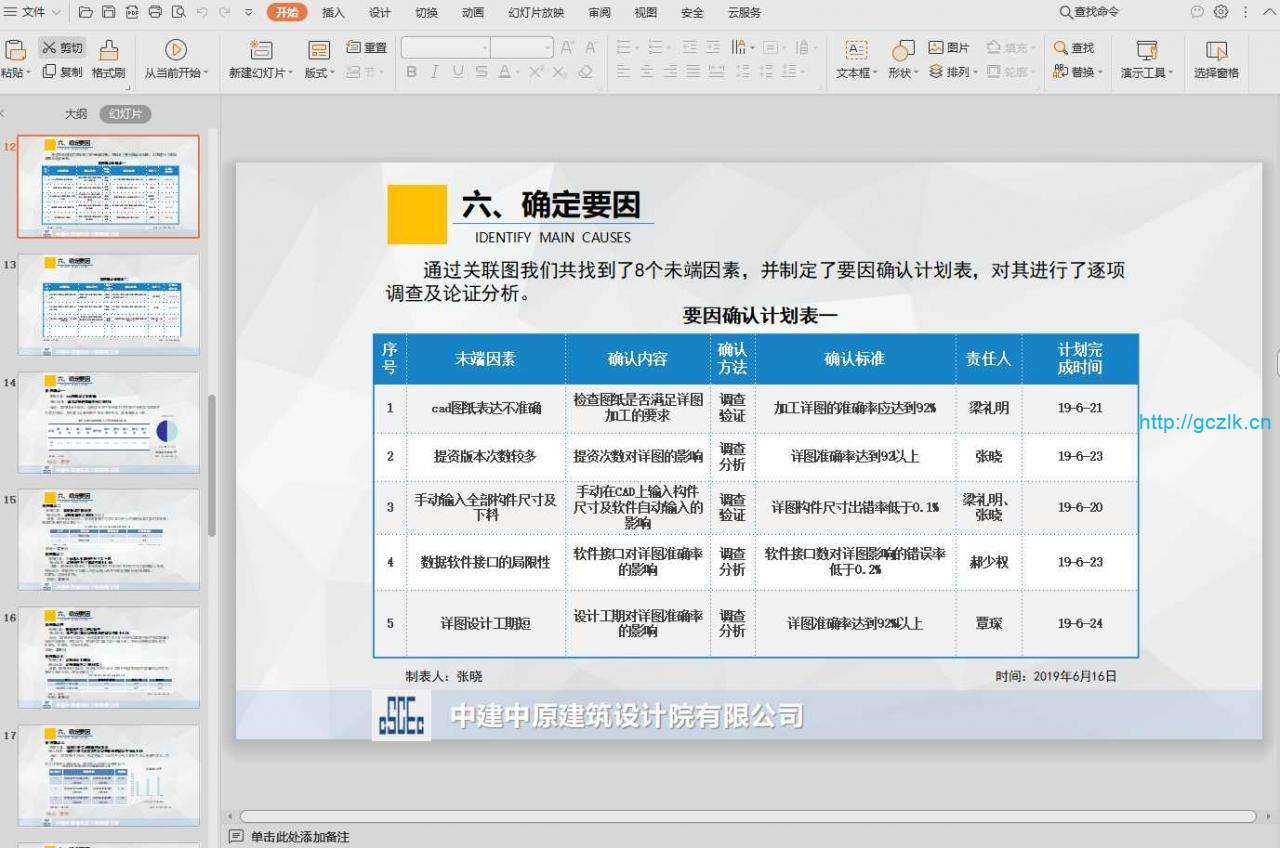Image resolution: width=1280 pixels, height=848 pixels.
Task: Toggle Bold formatting
Action: (x=412, y=72)
